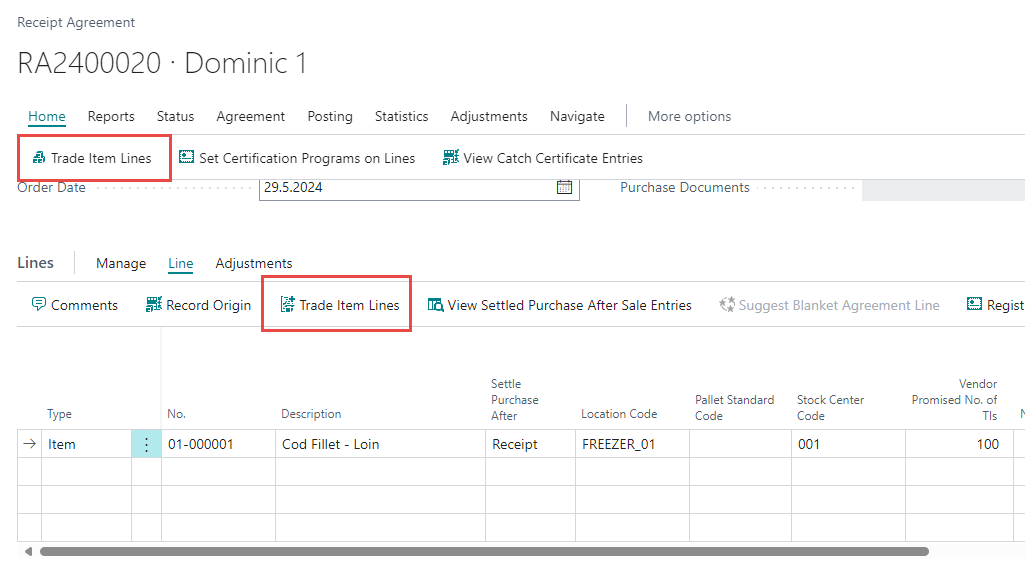This screenshot has height=588, width=1025.
Task: Select the Cod Fillet - Loin description cell
Action: [x=380, y=444]
